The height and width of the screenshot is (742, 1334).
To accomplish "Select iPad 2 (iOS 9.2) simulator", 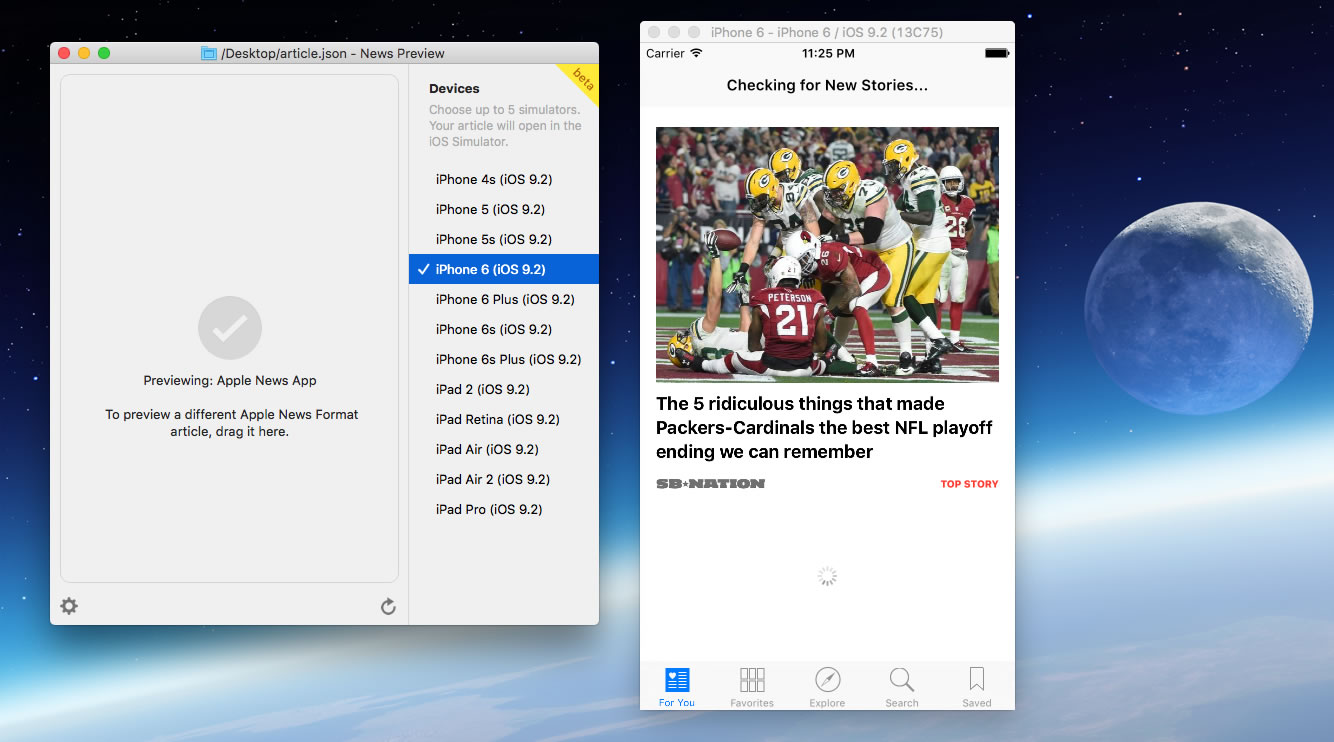I will point(504,389).
